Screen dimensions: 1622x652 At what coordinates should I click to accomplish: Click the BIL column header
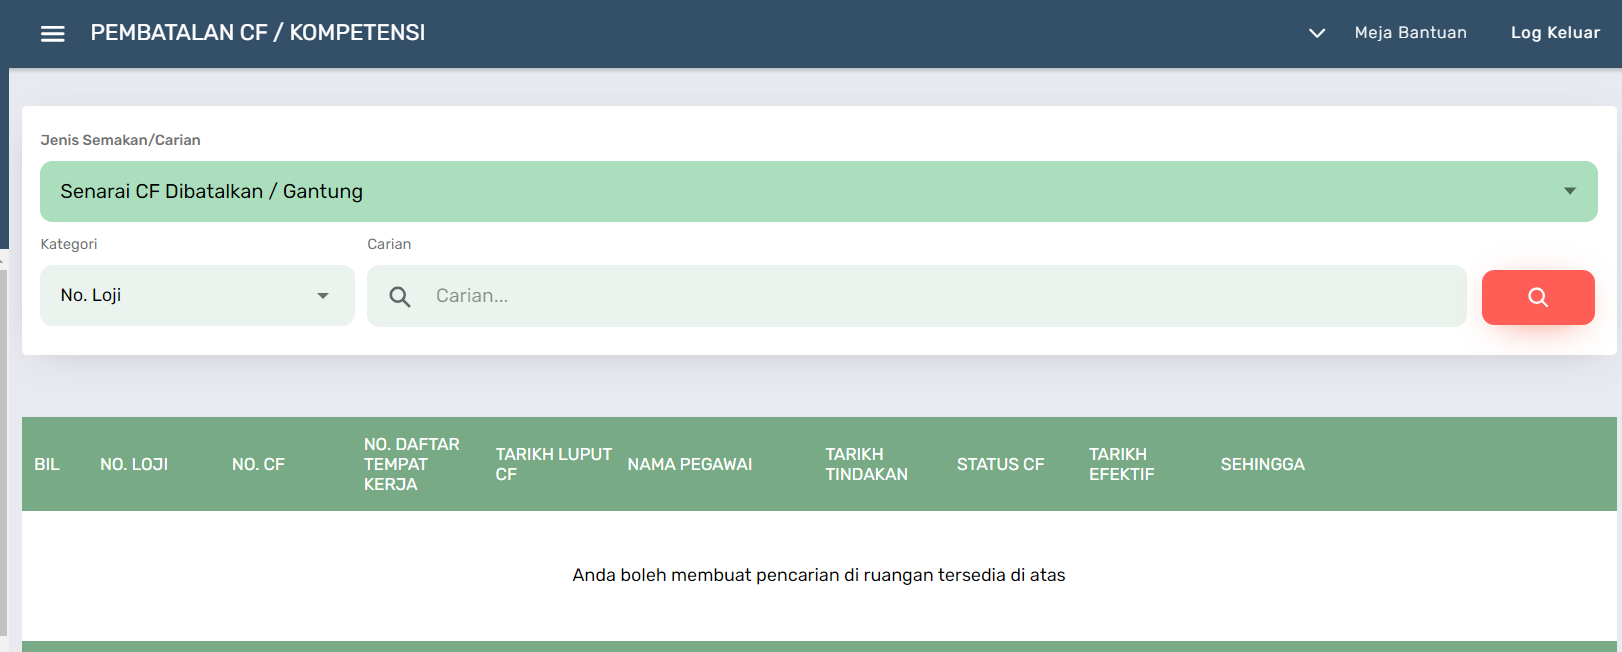47,464
